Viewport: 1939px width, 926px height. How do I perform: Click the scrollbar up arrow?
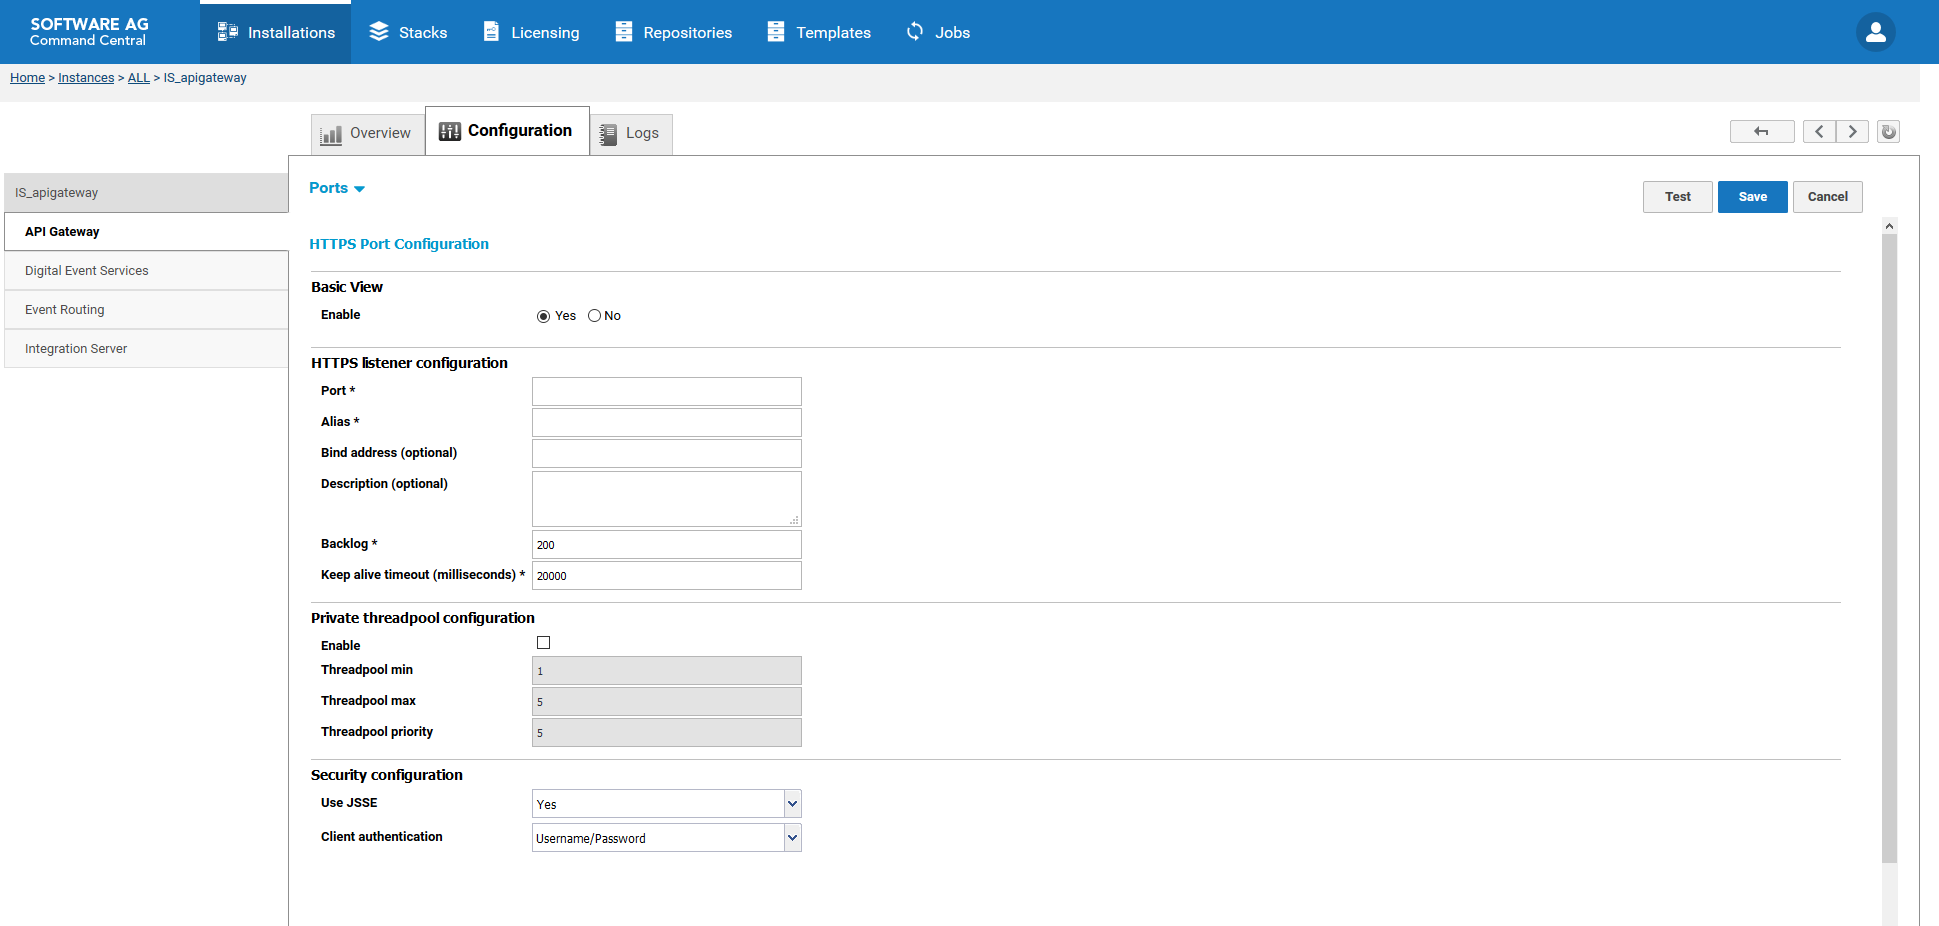tap(1889, 226)
